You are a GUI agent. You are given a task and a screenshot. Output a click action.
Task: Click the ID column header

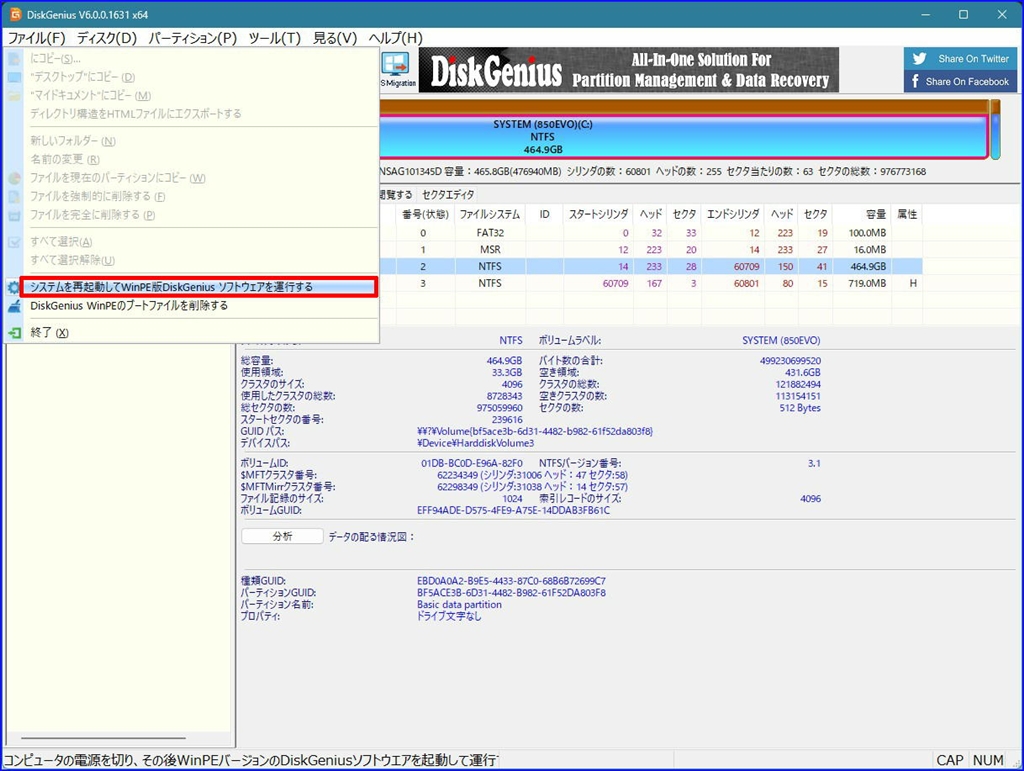point(545,214)
